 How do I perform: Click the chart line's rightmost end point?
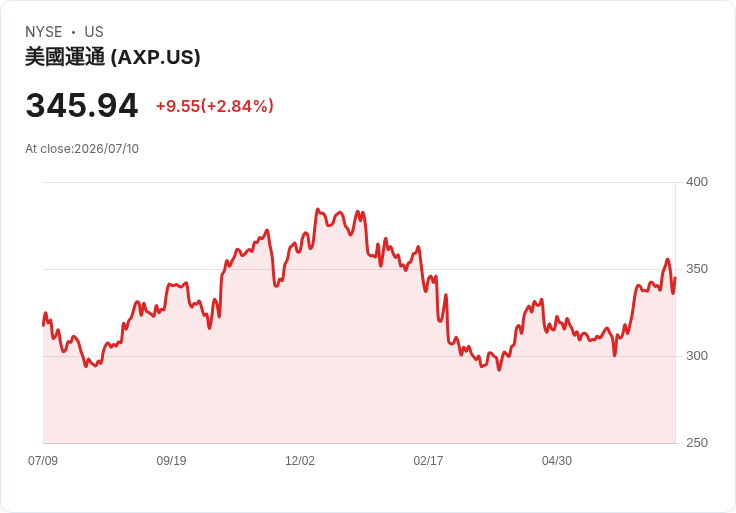click(x=675, y=278)
